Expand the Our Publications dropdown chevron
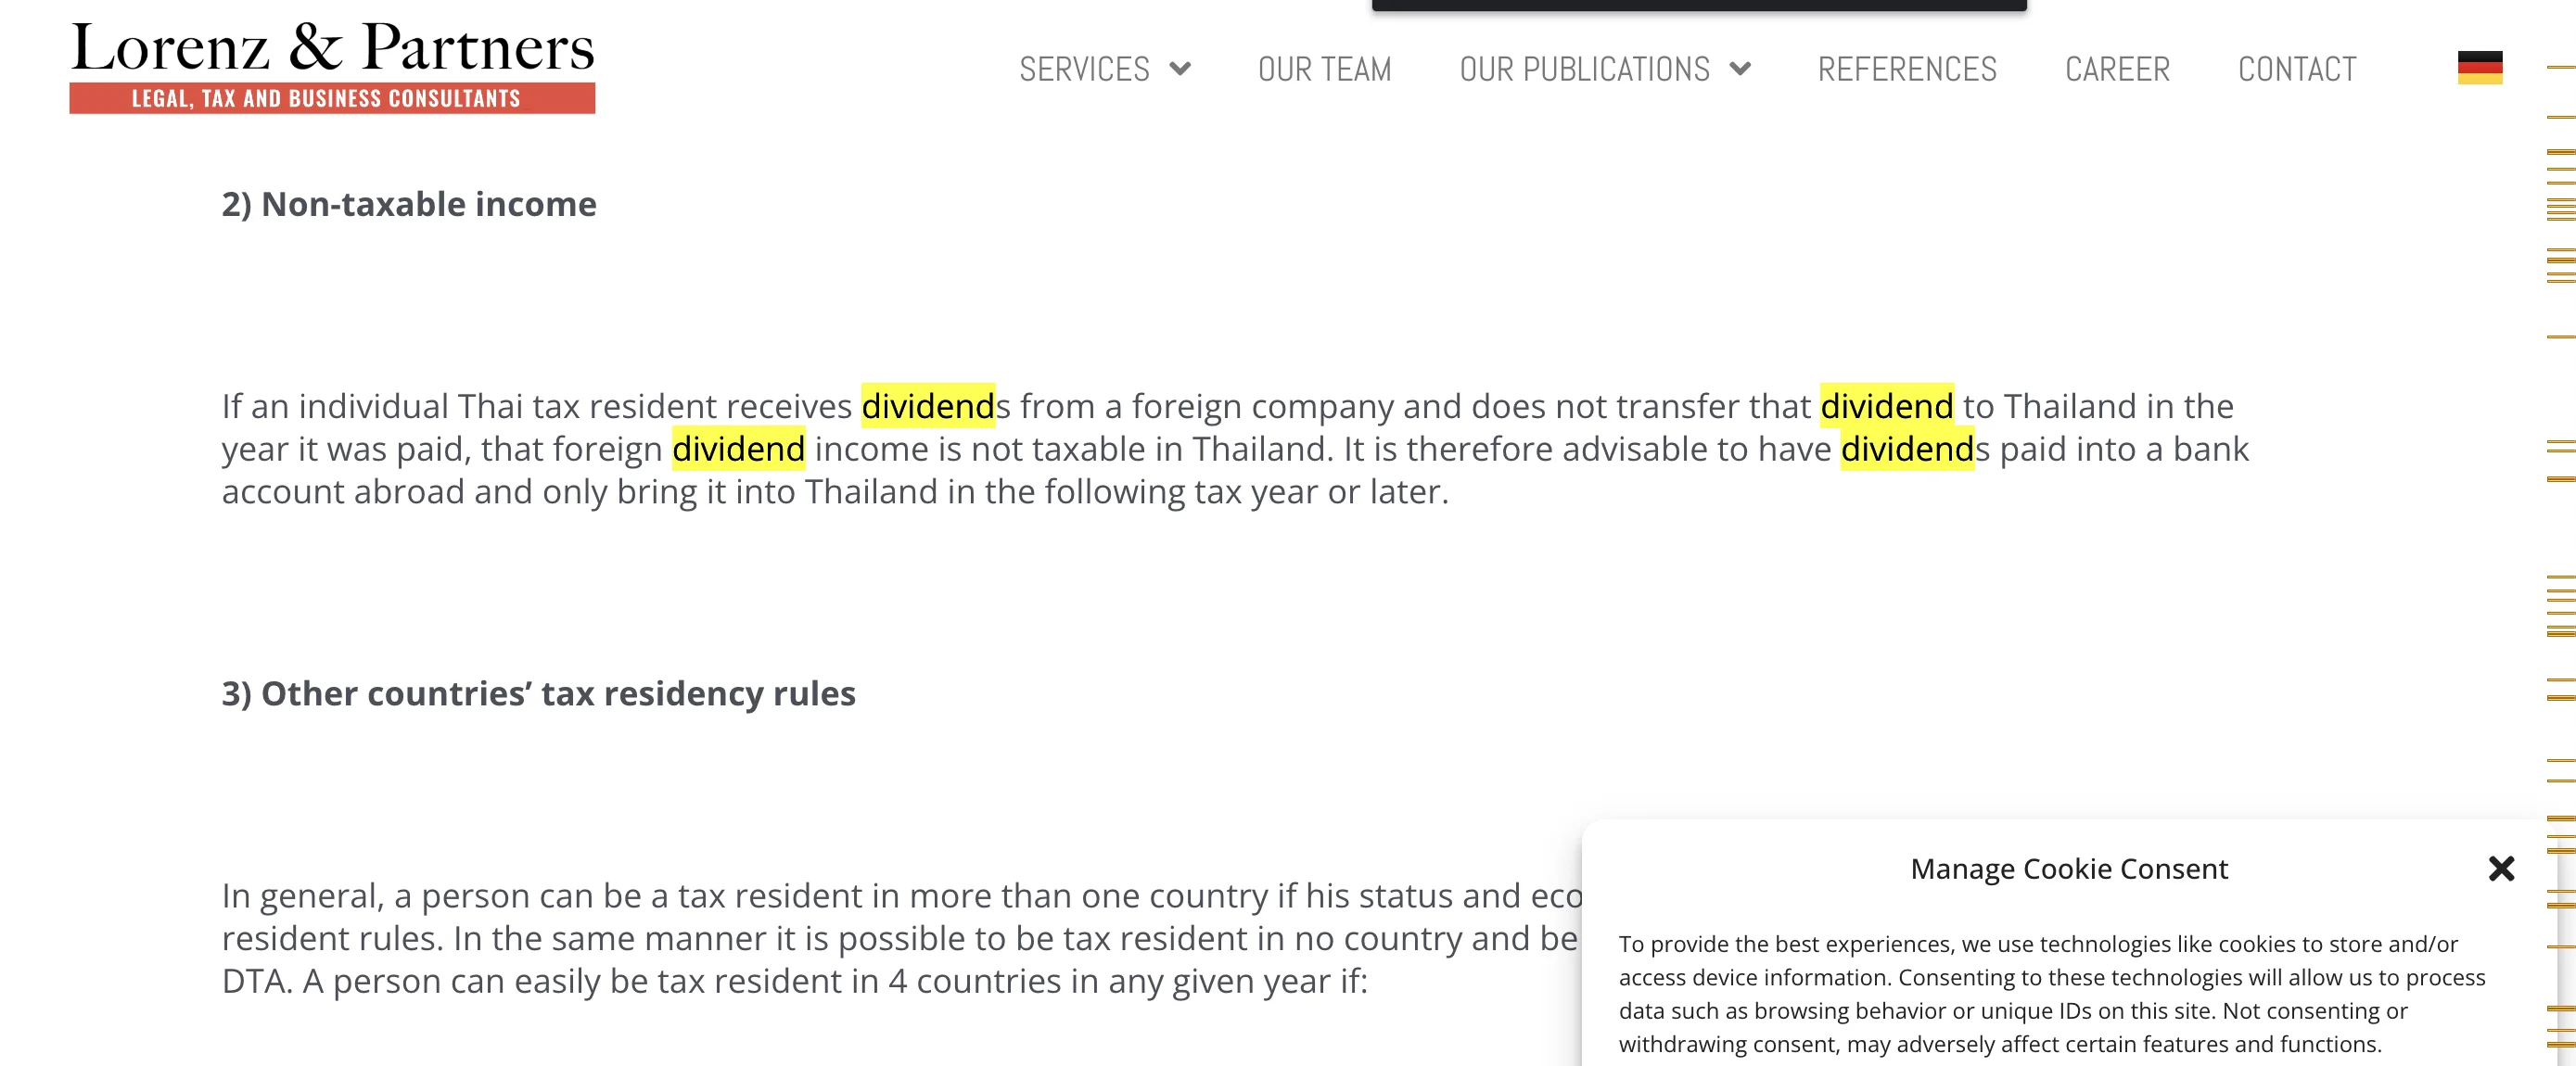 point(1740,69)
